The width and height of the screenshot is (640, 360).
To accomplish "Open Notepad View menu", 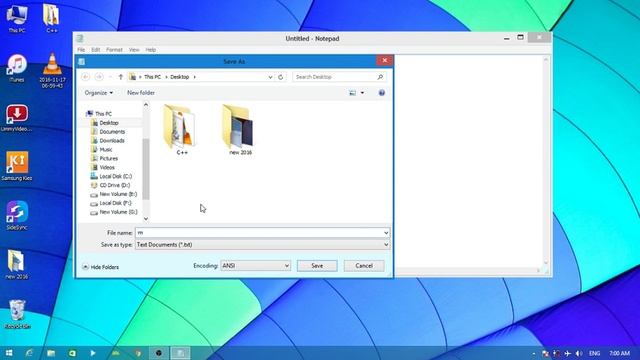I will (134, 50).
